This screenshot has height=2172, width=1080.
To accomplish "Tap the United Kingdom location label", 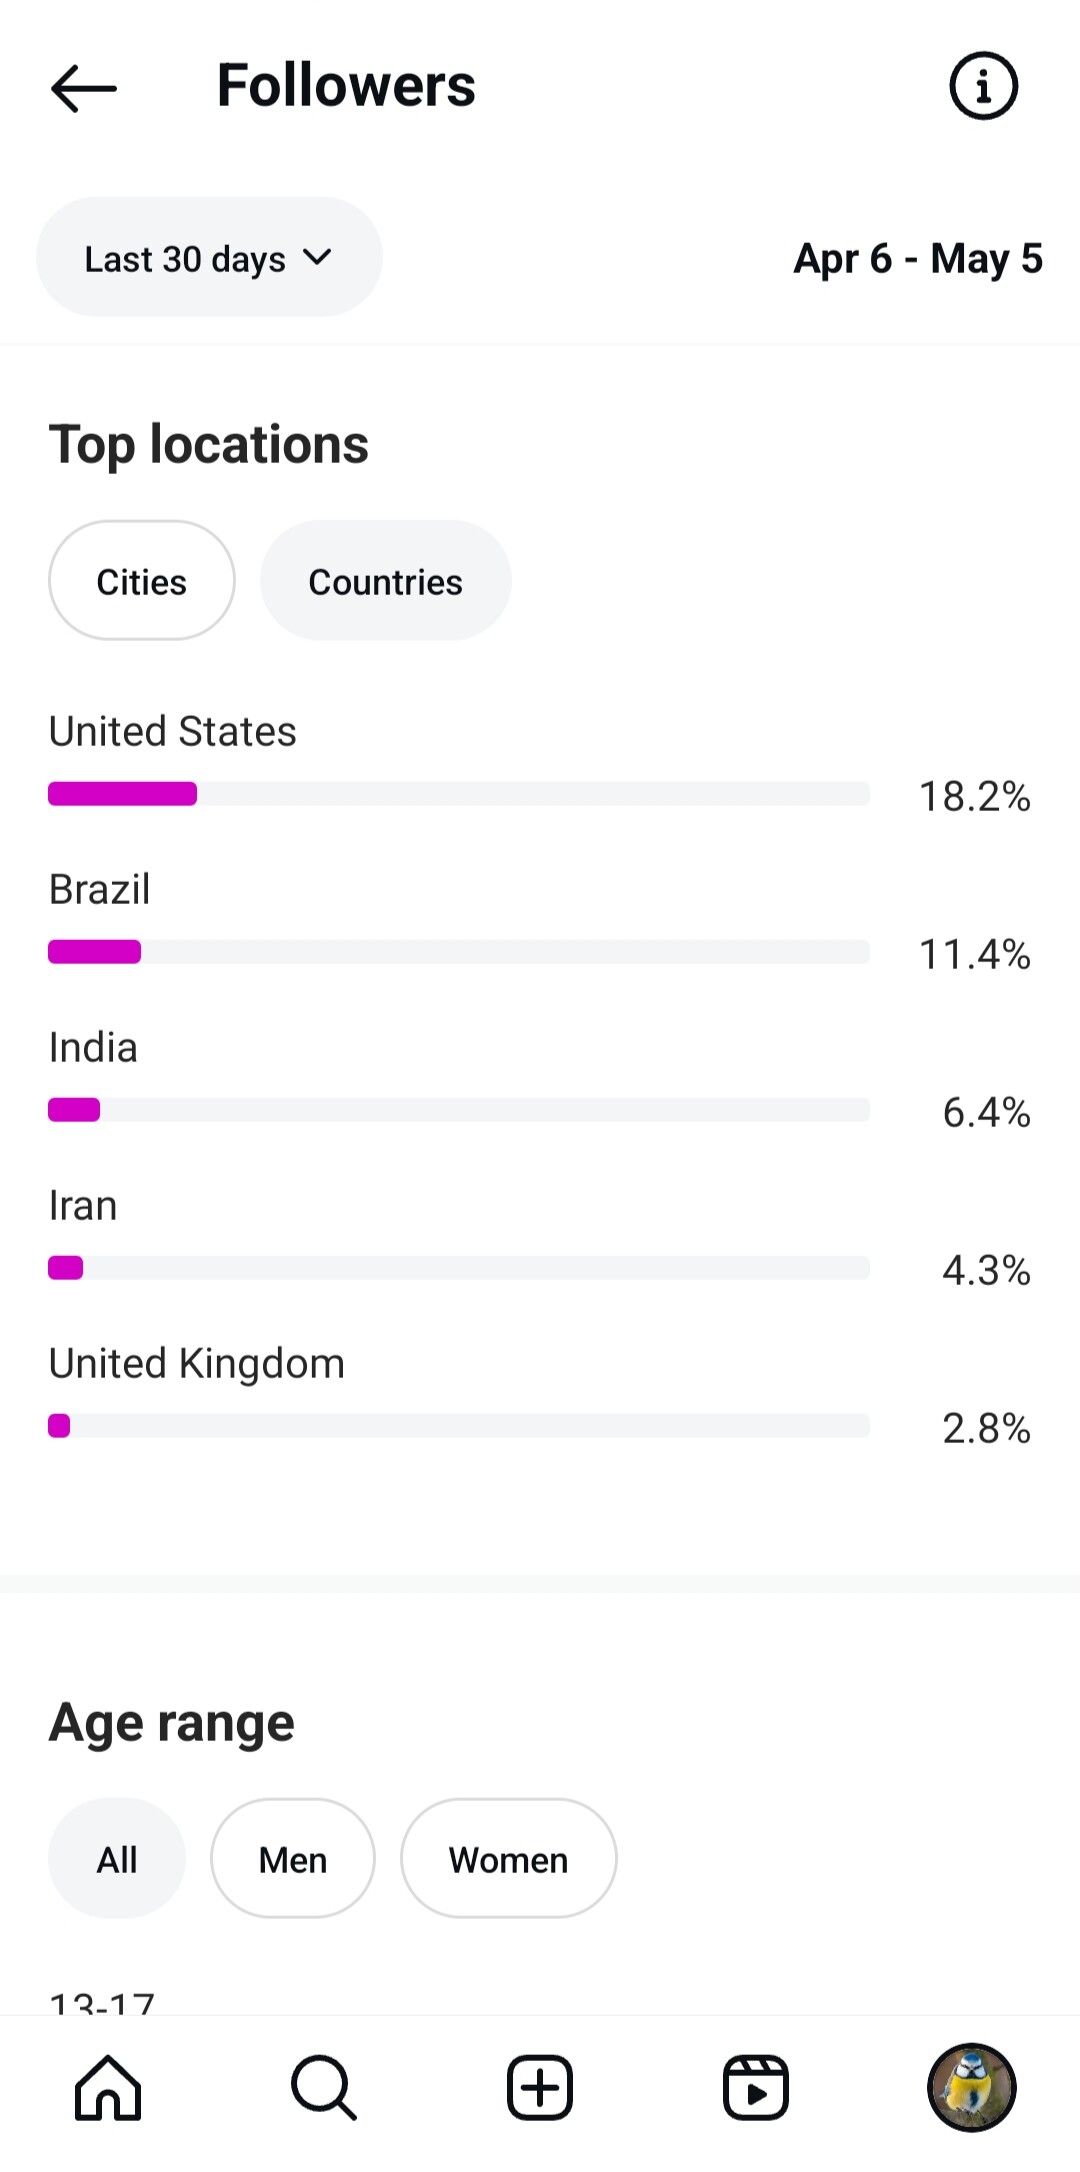I will [196, 1364].
